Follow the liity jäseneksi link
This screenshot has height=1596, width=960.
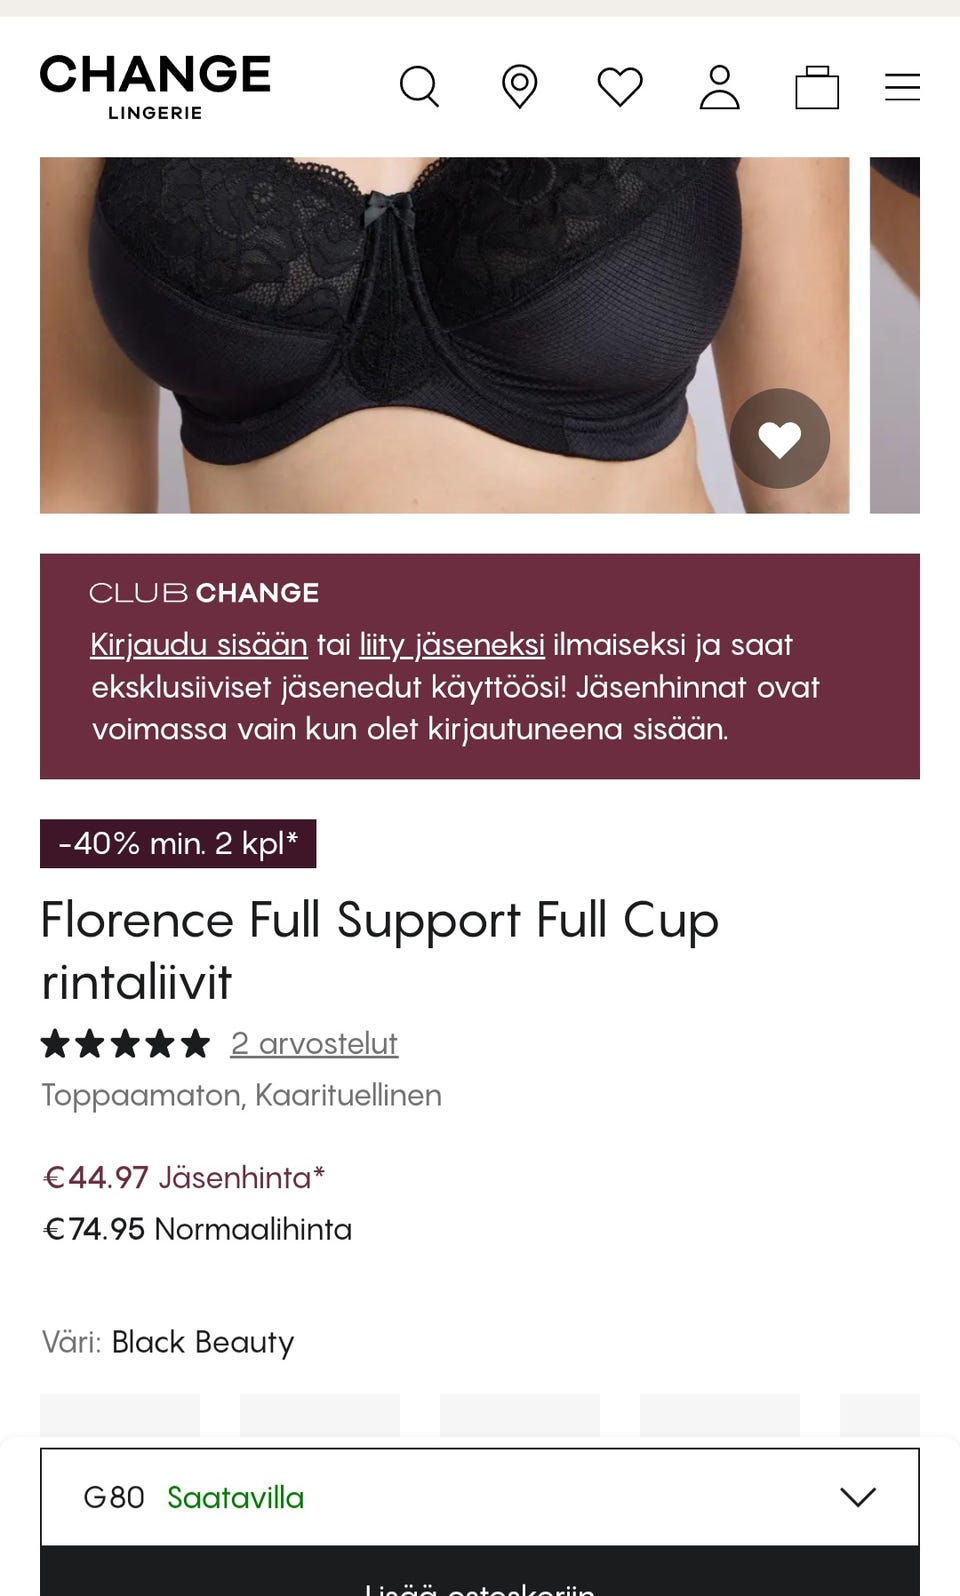point(452,645)
